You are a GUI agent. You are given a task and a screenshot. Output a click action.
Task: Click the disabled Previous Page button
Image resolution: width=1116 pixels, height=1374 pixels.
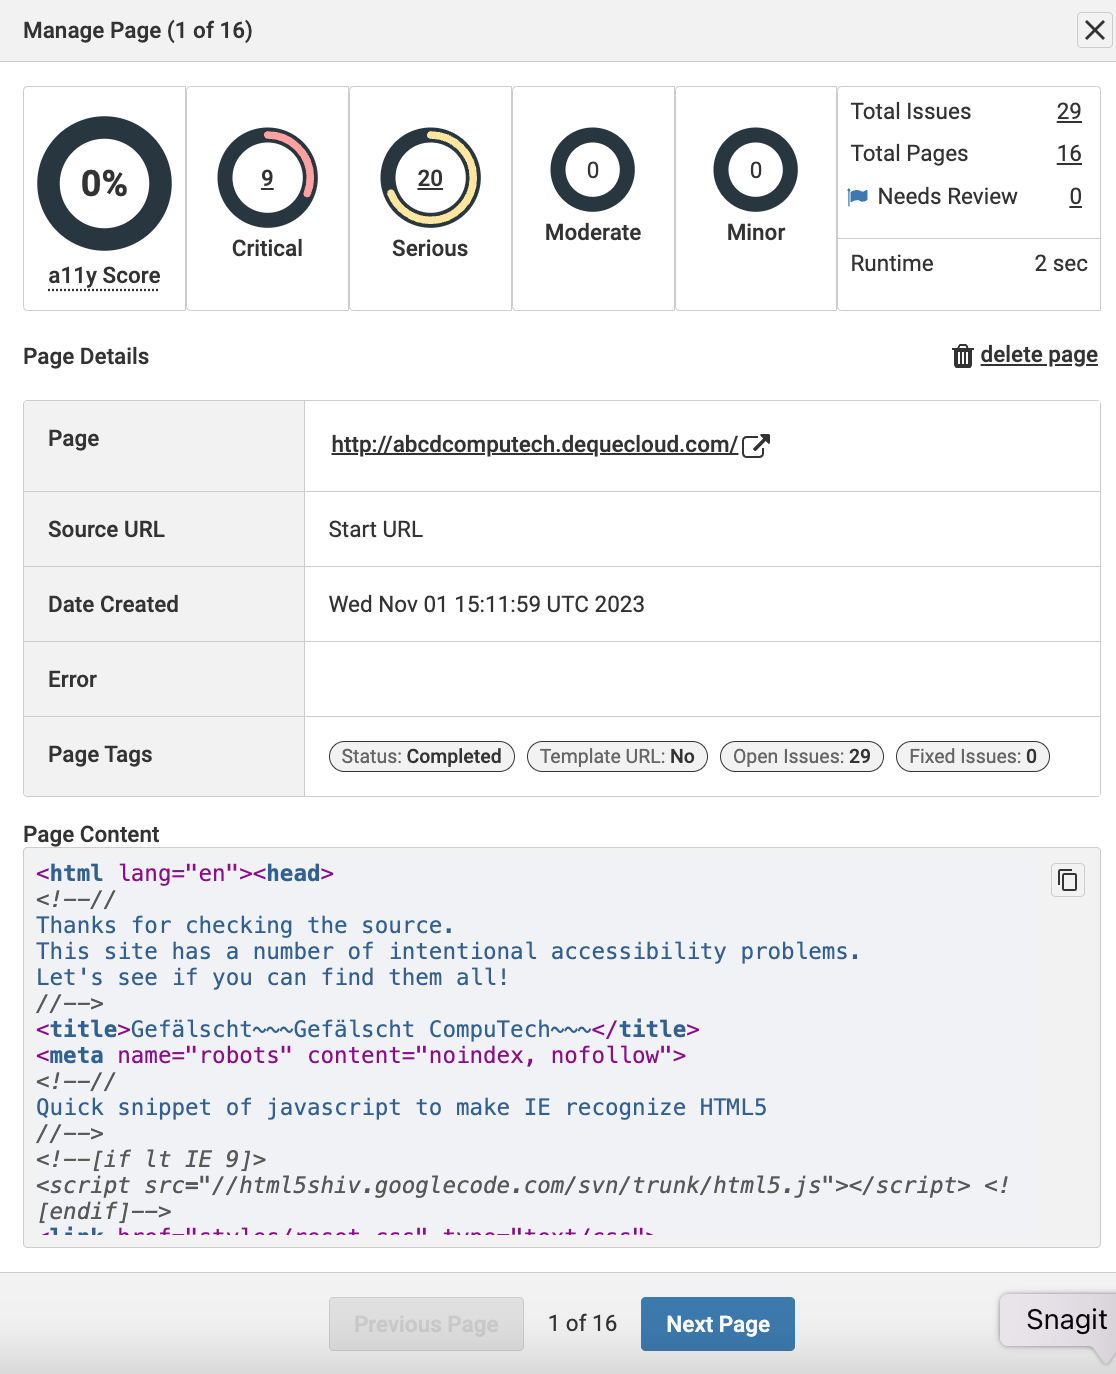click(426, 1324)
